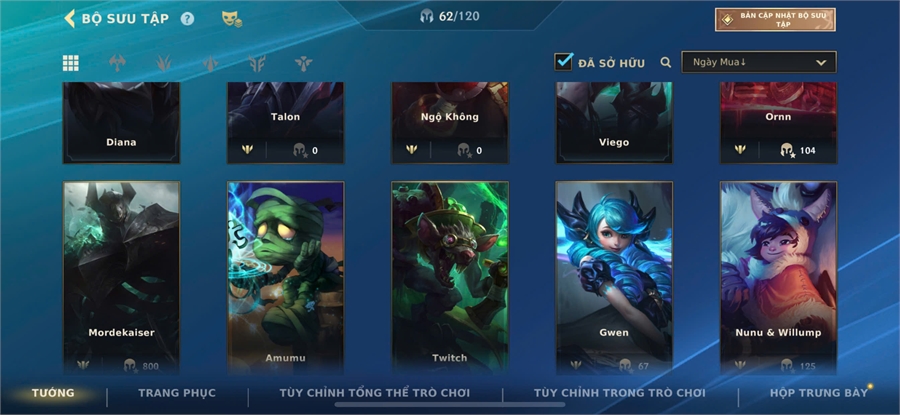
Task: Open the help question mark icon
Action: (188, 19)
